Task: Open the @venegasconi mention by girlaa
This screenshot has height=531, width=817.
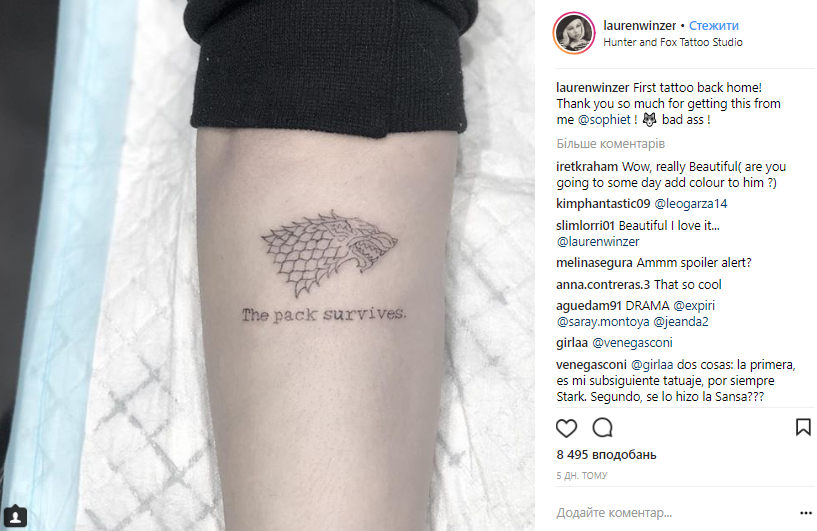Action: tap(632, 343)
